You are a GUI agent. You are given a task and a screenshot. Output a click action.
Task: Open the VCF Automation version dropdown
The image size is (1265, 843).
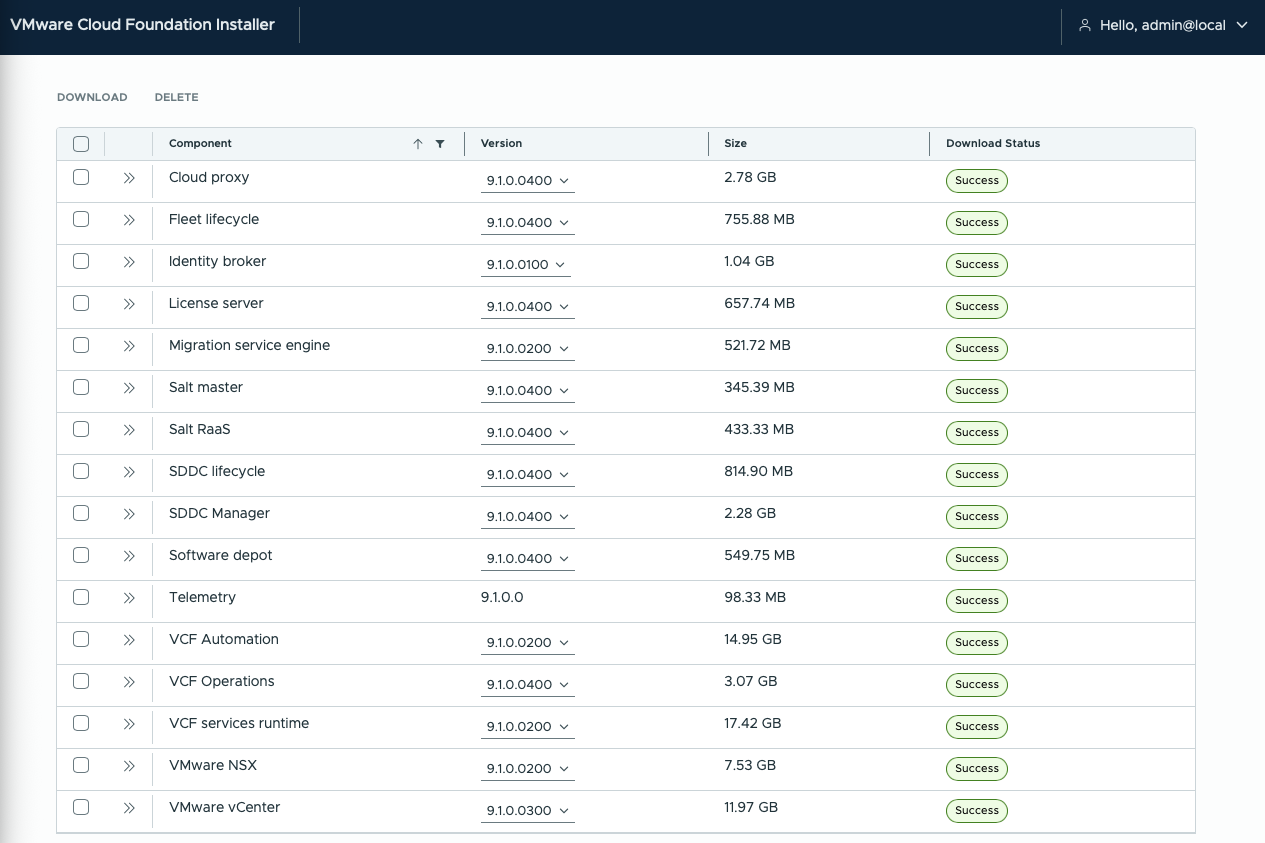pos(528,643)
